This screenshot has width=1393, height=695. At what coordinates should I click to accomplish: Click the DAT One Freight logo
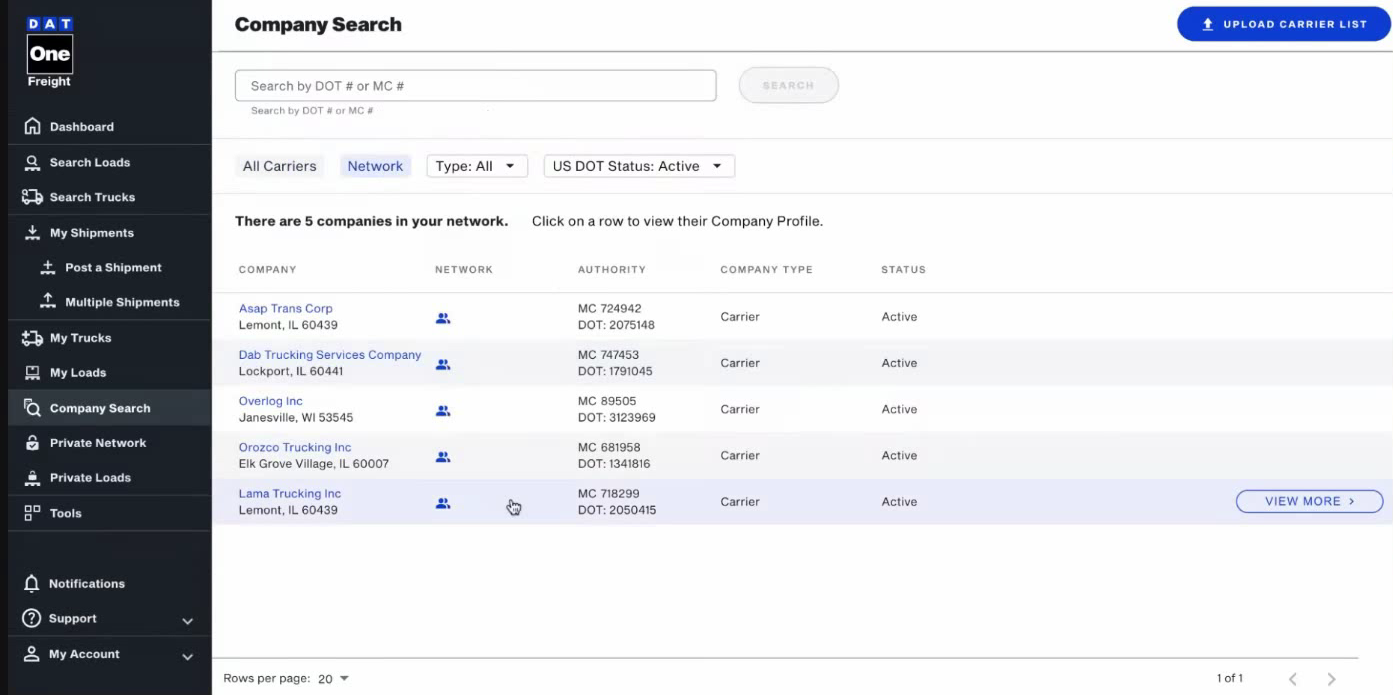49,54
